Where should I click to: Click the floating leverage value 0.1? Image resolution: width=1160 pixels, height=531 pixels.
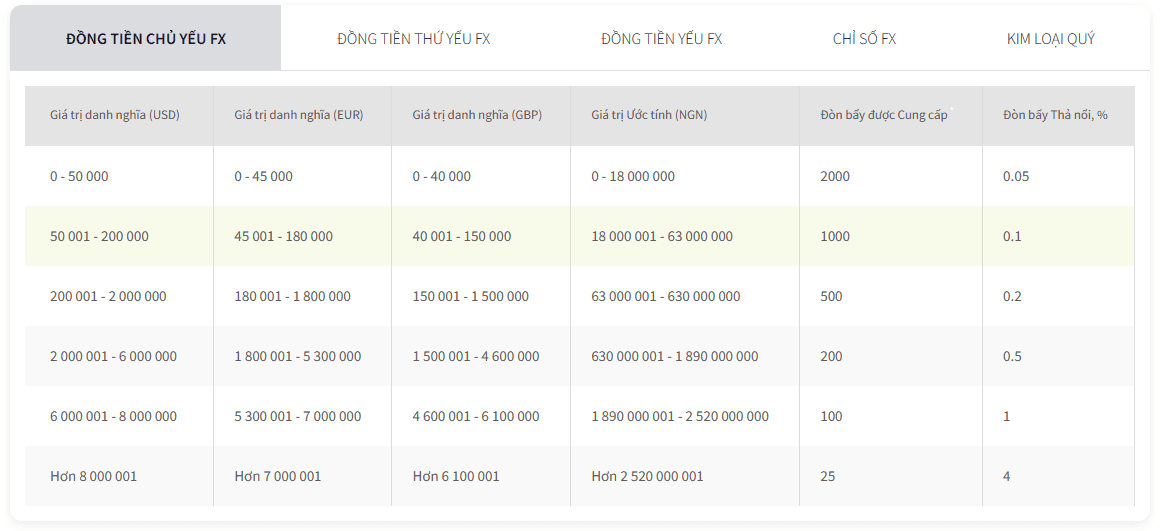(1012, 237)
